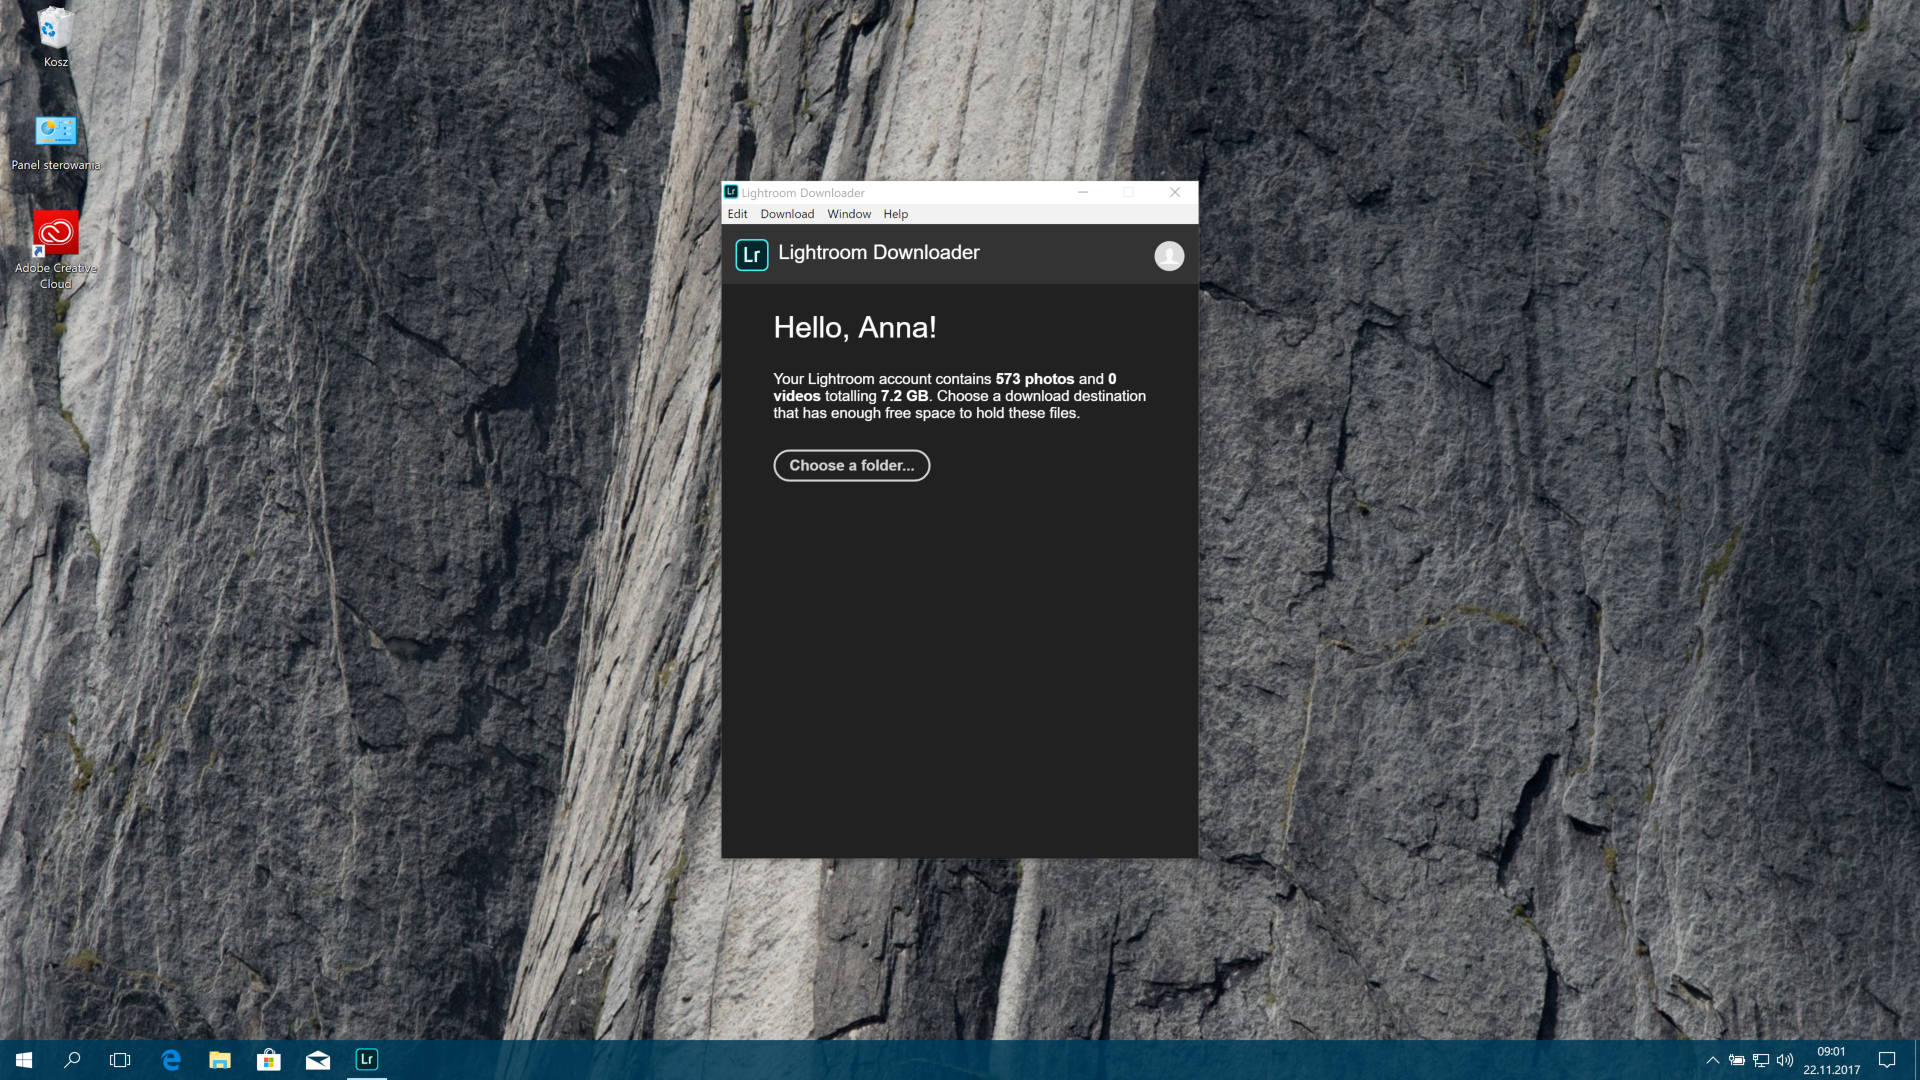Launch Microsoft Edge from the taskbar
The image size is (1920, 1080).
[171, 1060]
